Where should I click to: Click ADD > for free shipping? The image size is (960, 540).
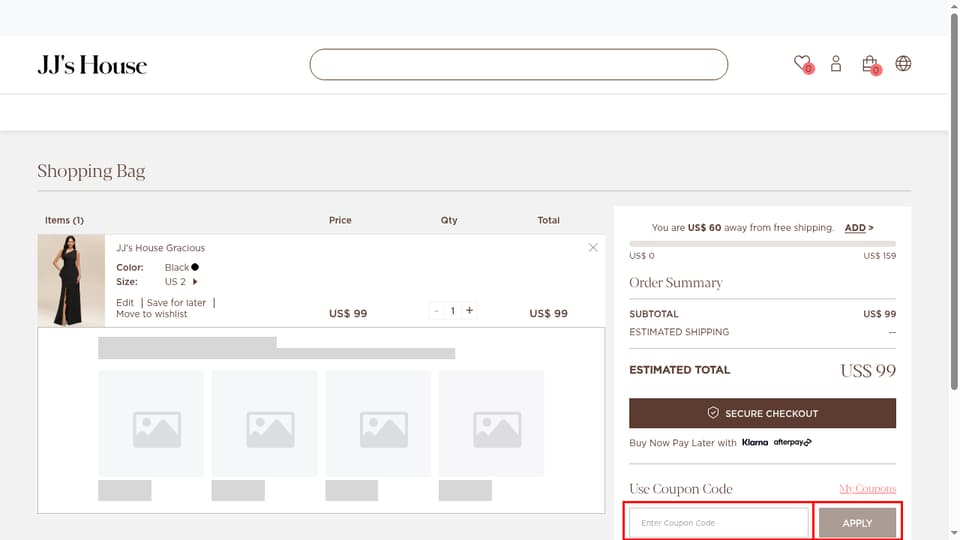tap(859, 228)
